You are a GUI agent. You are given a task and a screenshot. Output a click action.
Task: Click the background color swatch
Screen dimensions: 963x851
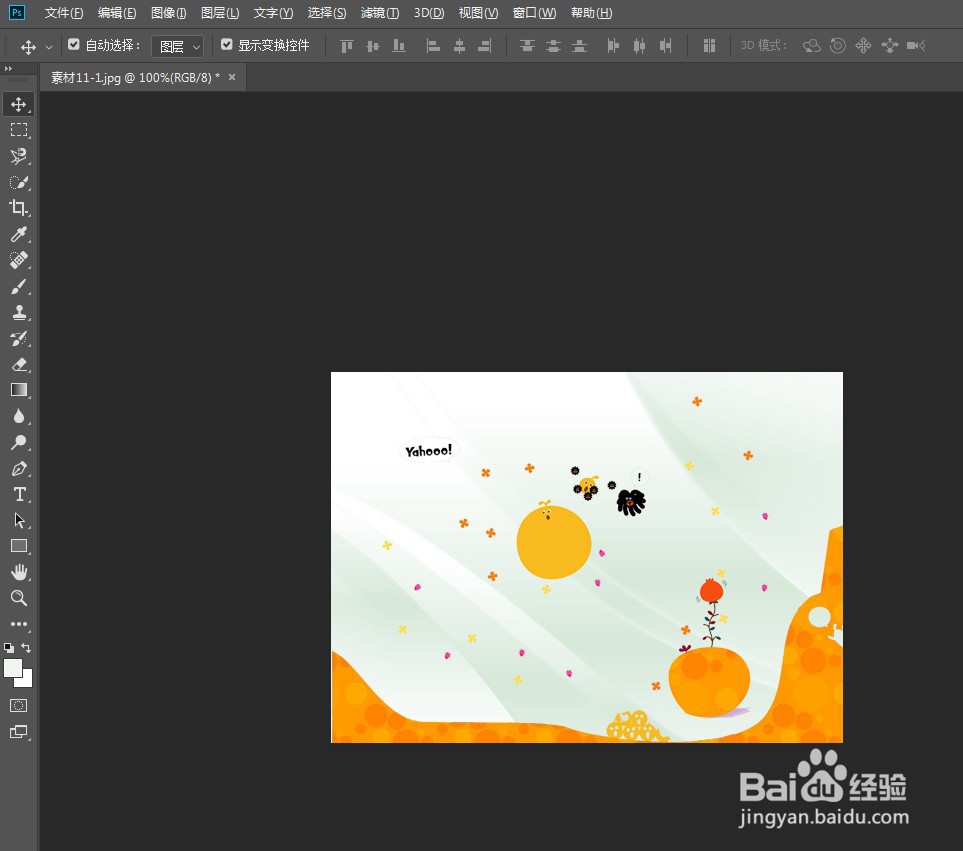click(28, 682)
